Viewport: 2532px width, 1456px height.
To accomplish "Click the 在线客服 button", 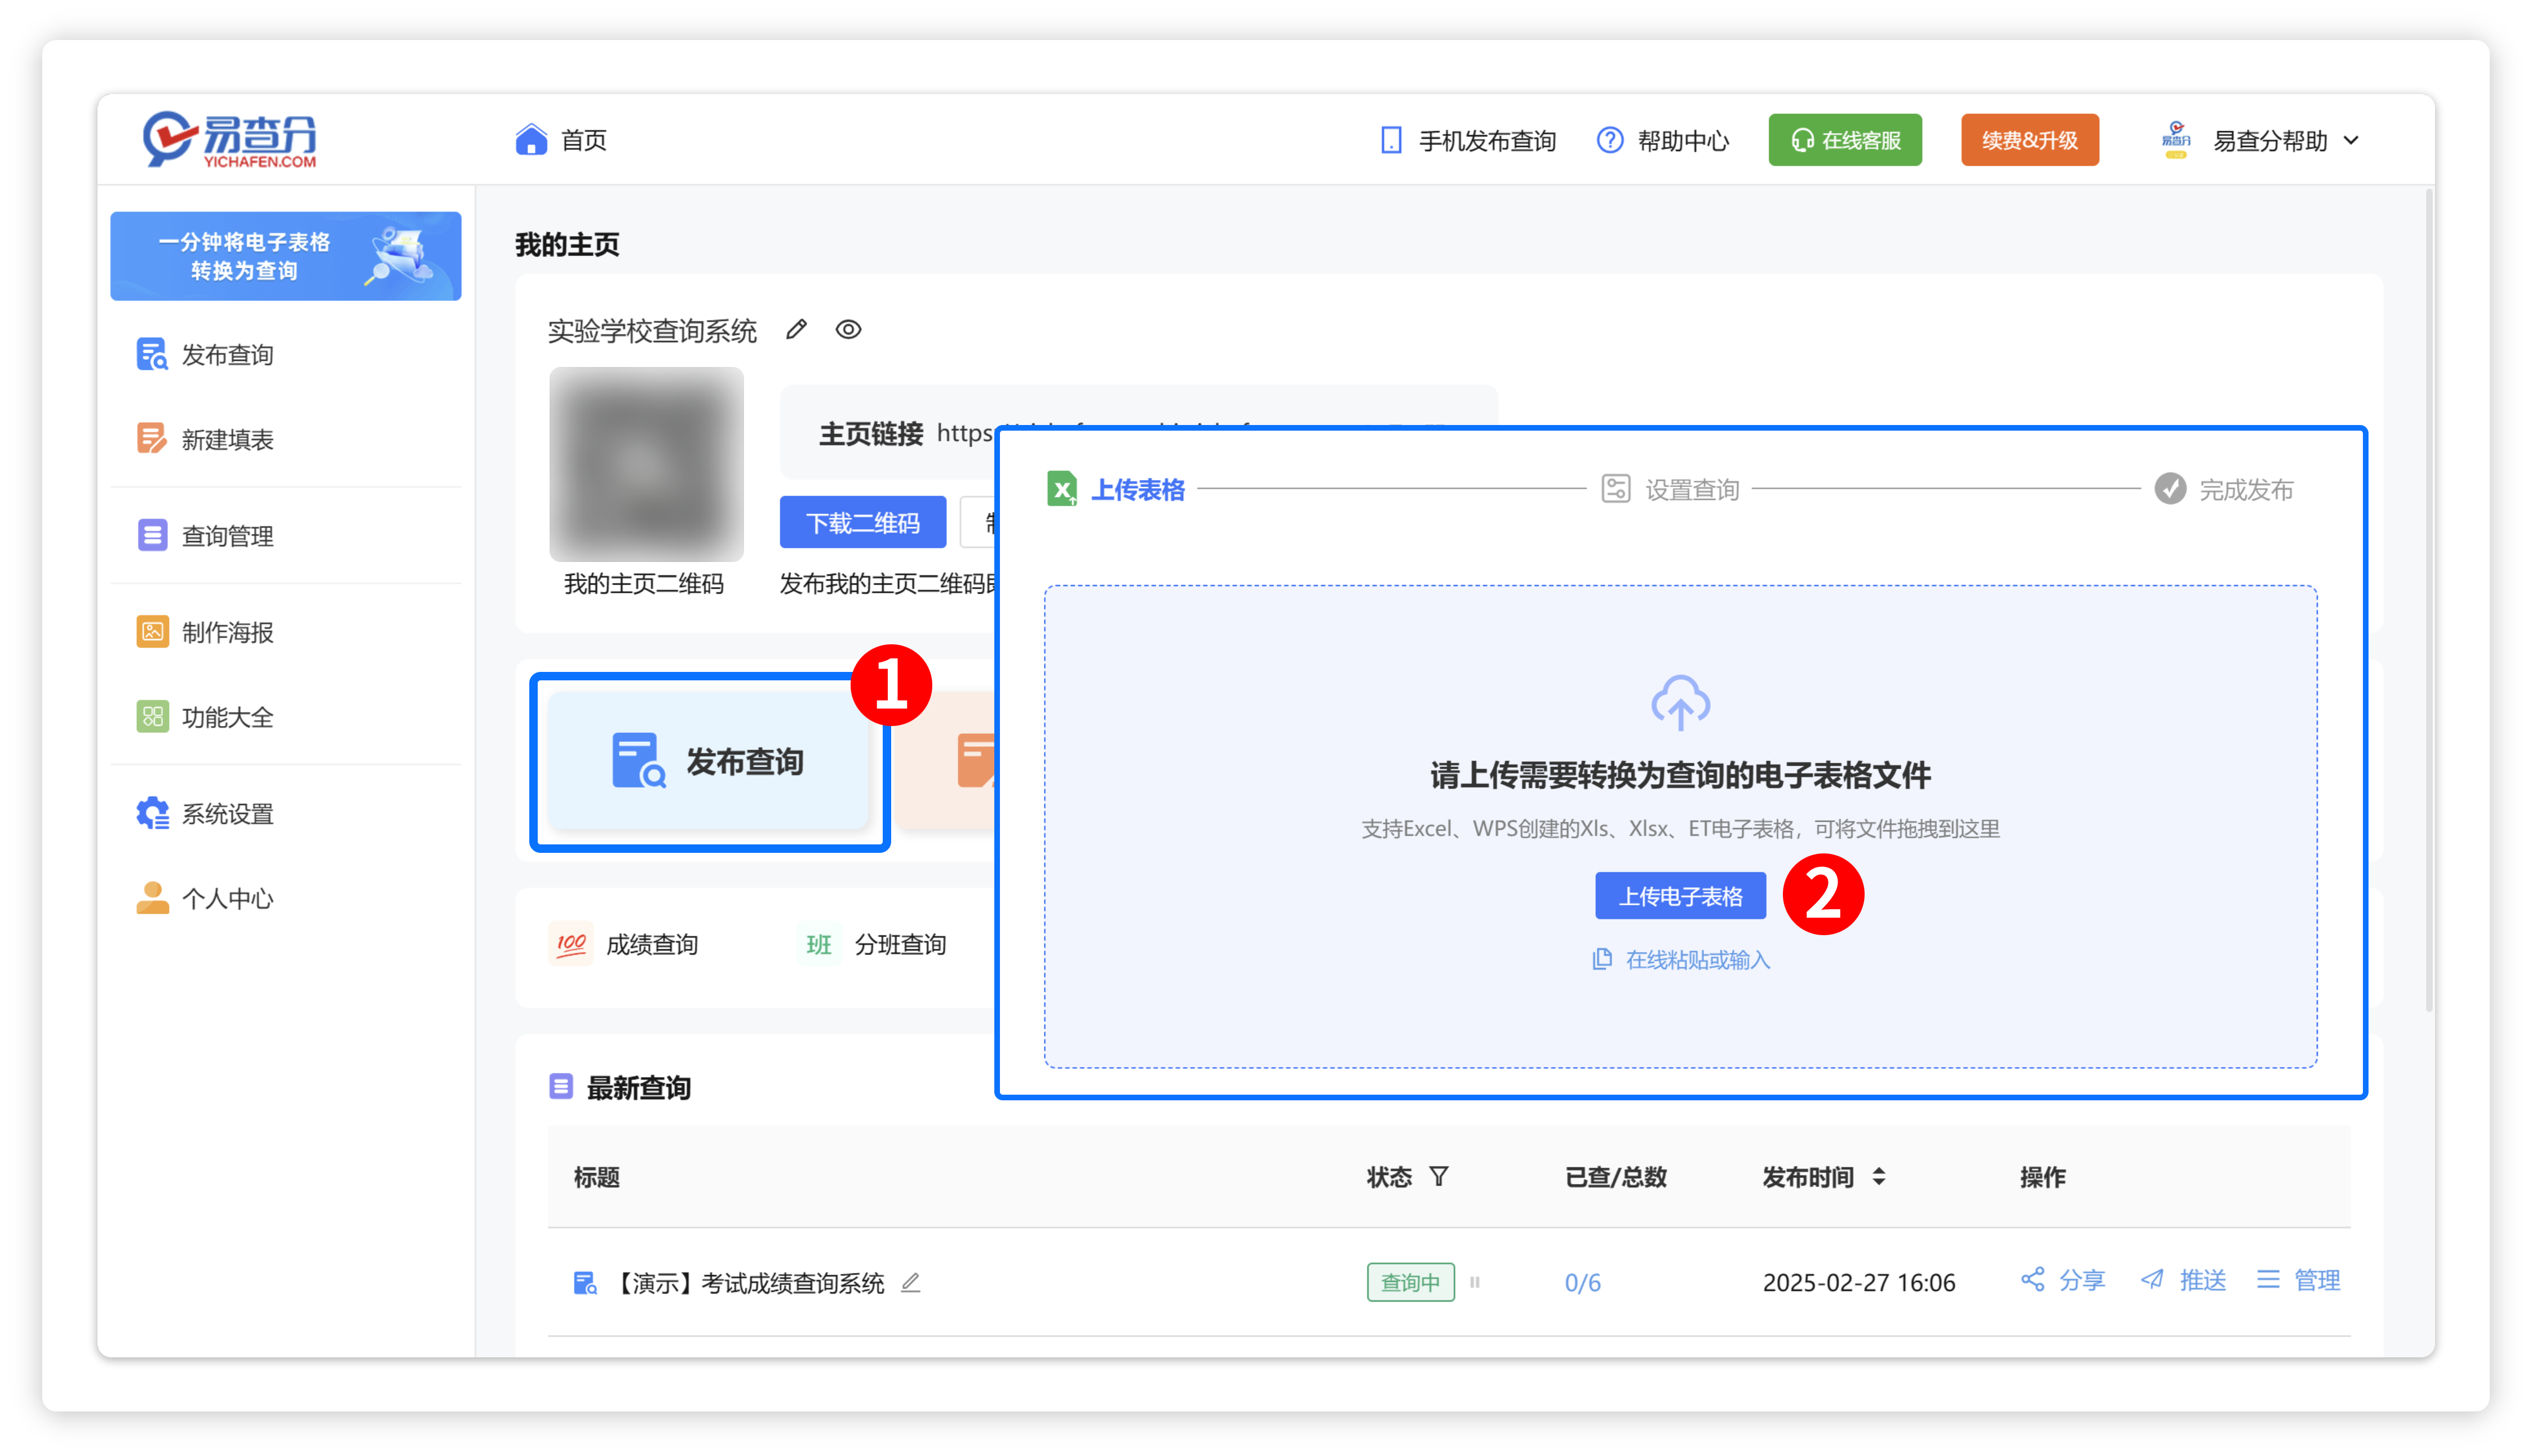I will pyautogui.click(x=1845, y=140).
